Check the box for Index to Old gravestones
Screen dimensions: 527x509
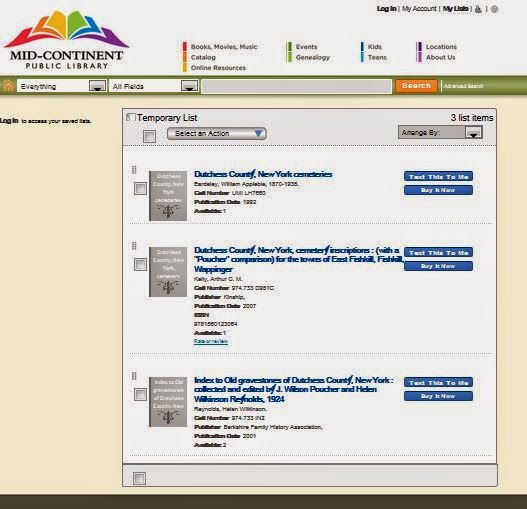click(140, 394)
